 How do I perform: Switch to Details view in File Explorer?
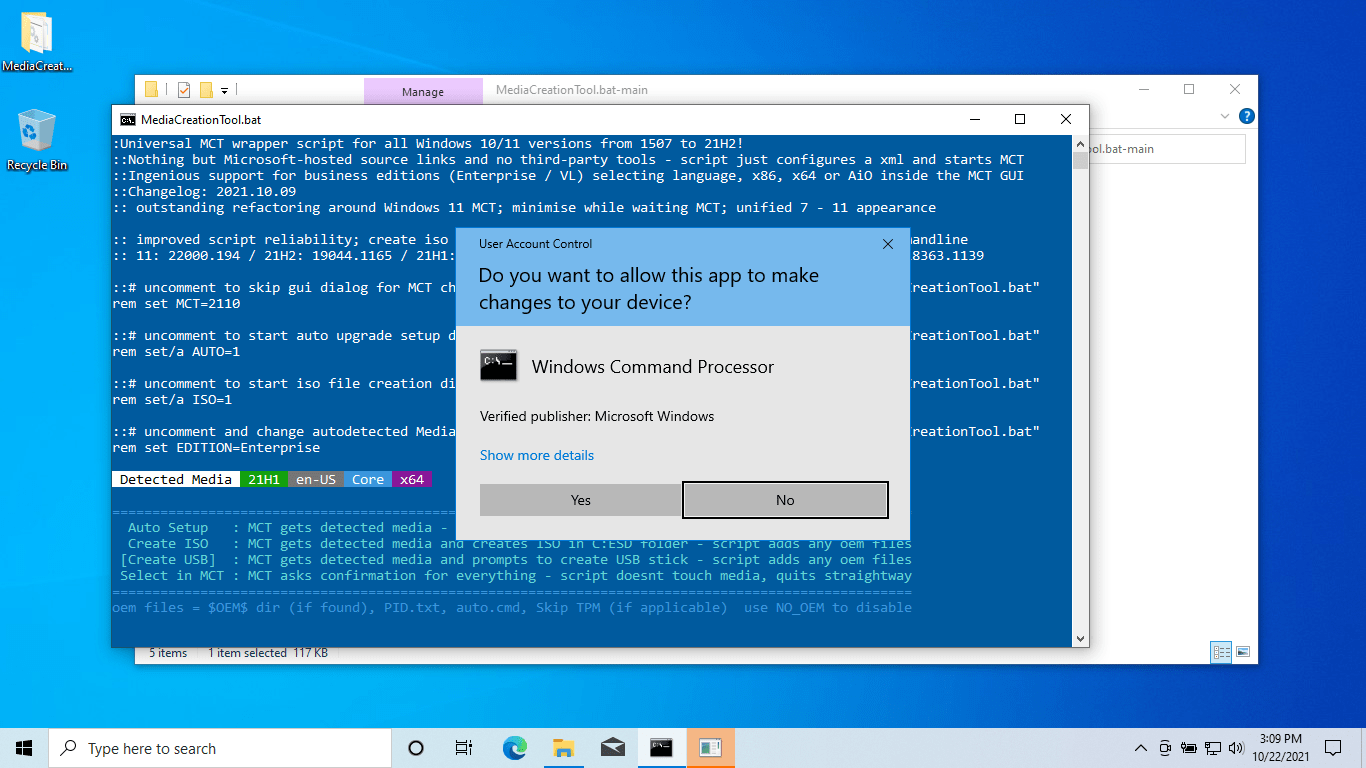1221,652
